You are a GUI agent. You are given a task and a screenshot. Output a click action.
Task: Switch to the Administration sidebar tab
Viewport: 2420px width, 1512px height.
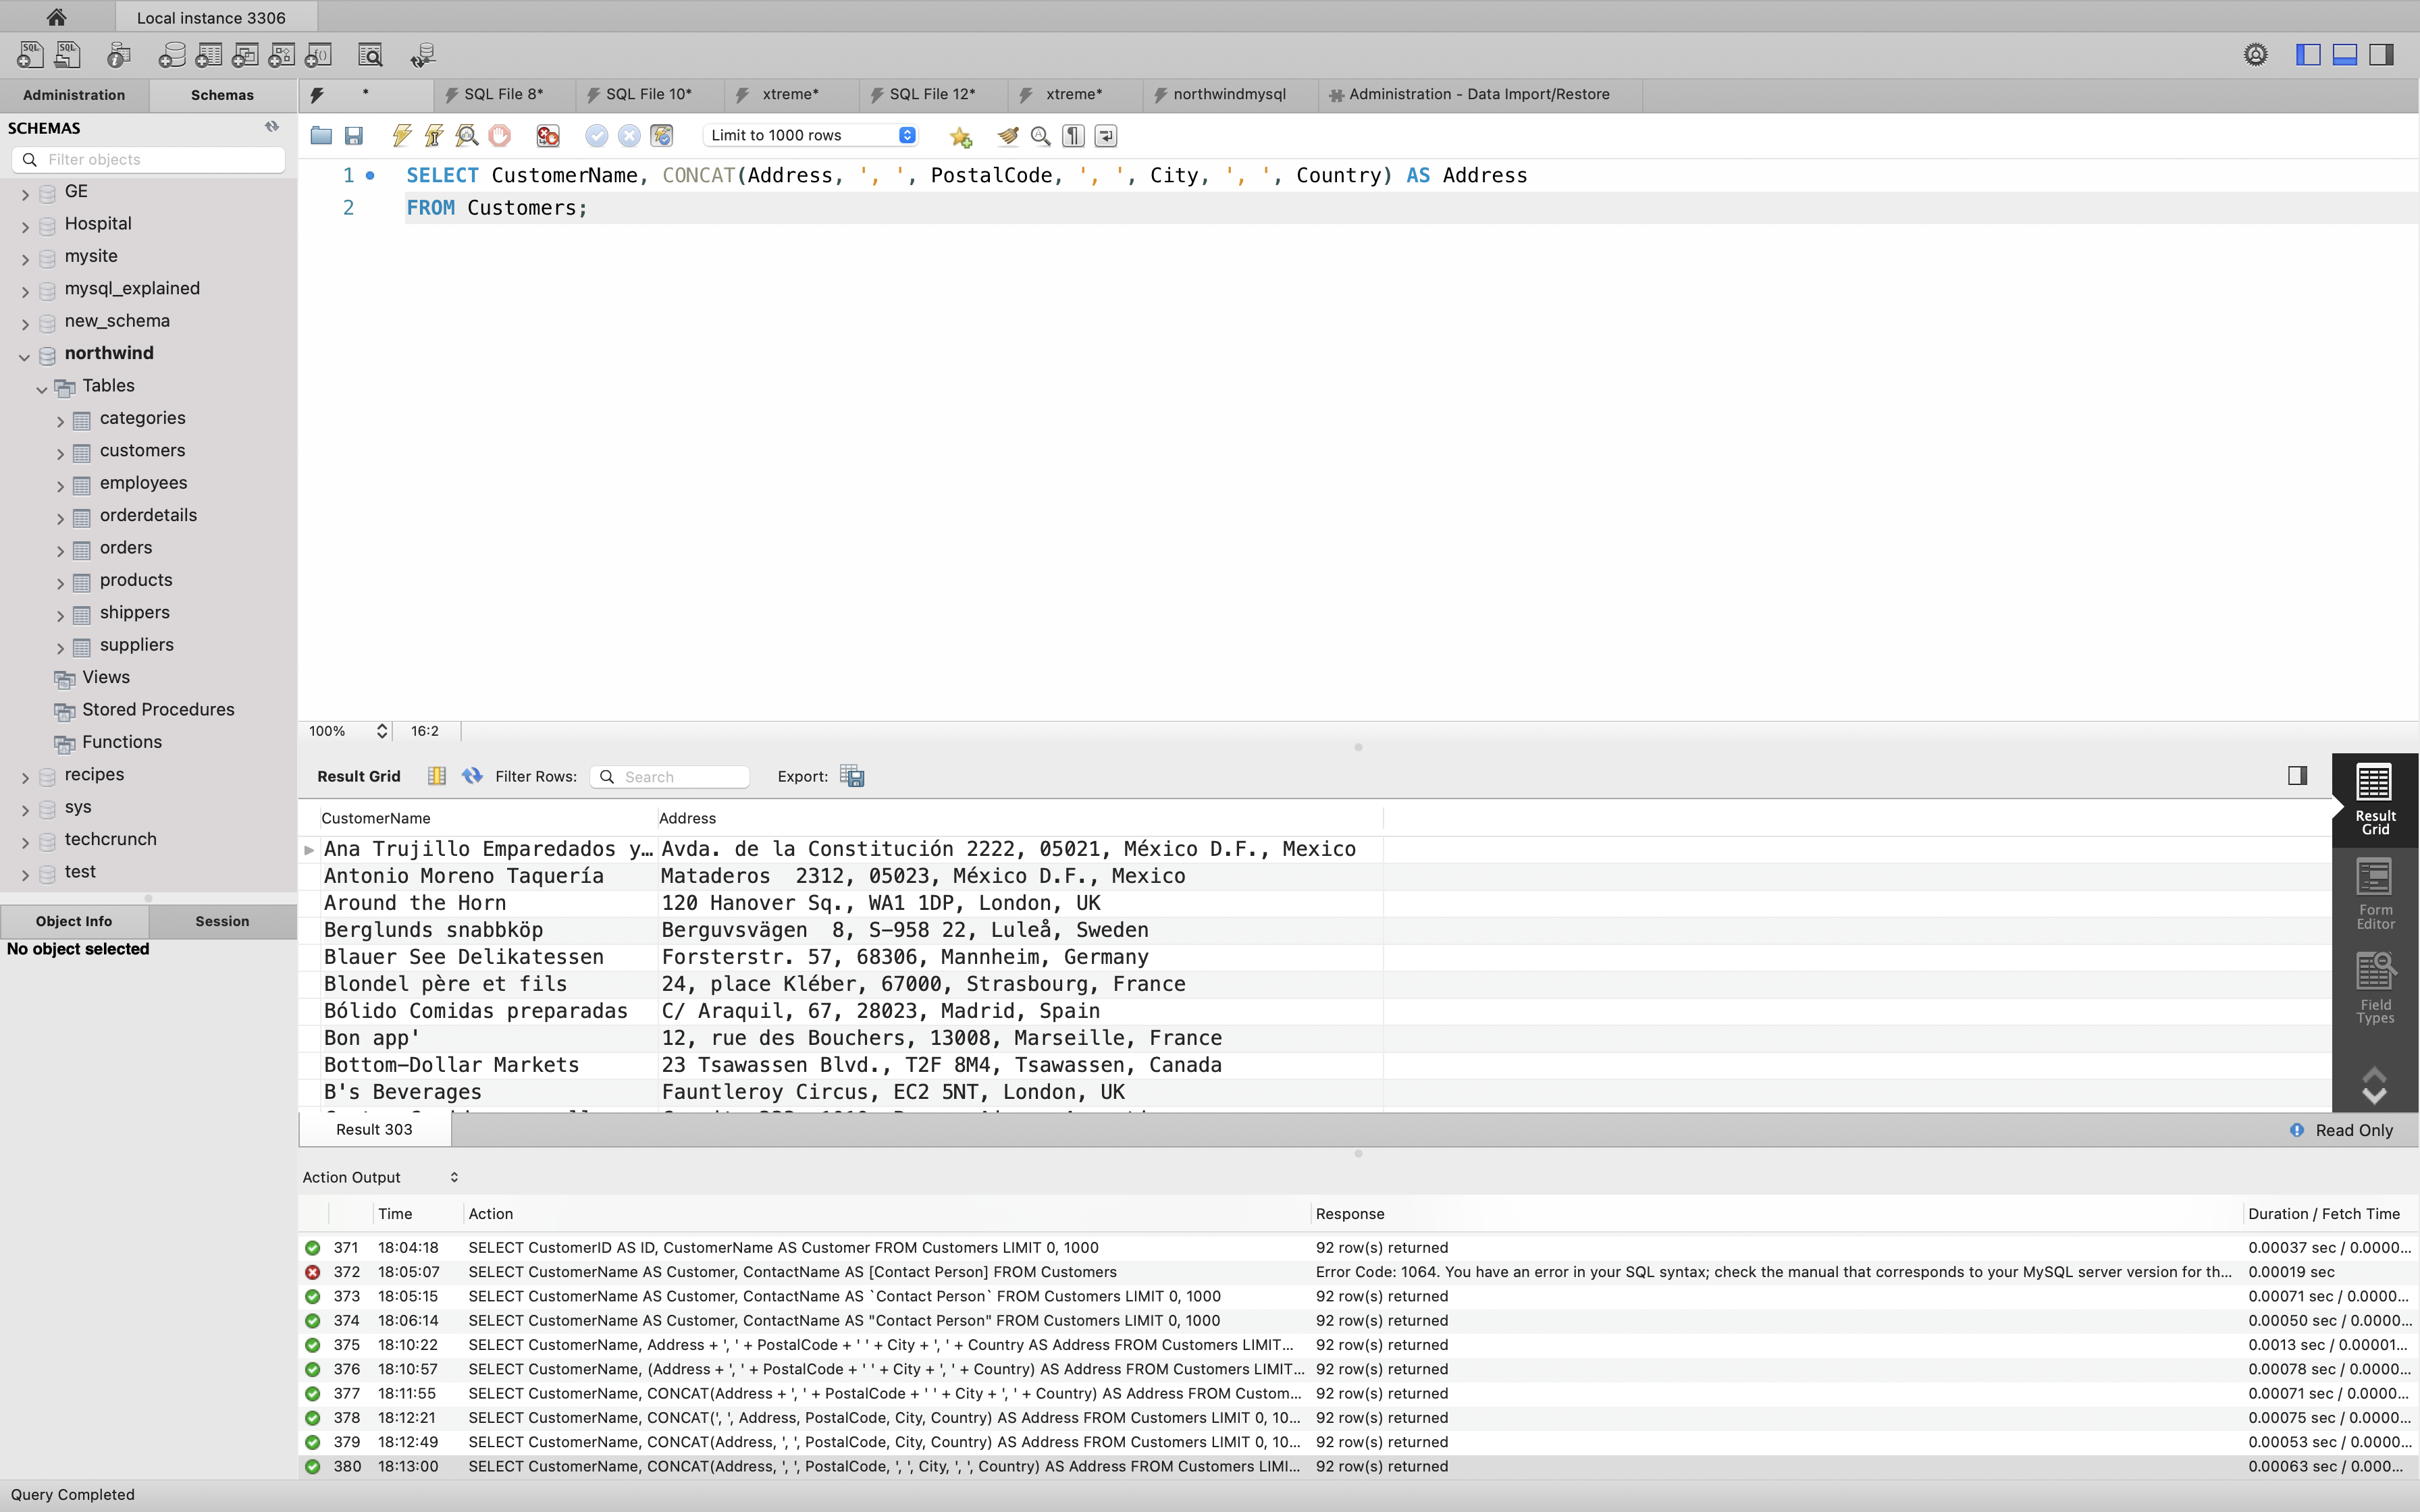(x=74, y=95)
